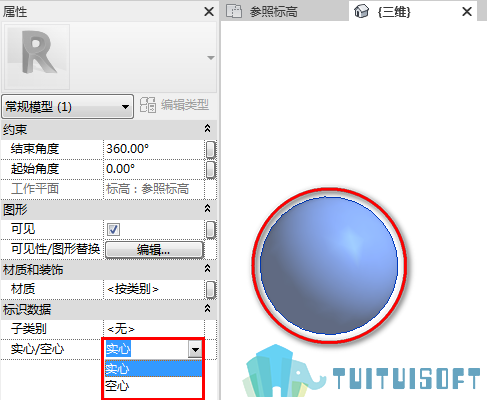Click the floor plan icon on 参照标高 tab
Viewport: 487px width, 400px height.
point(234,11)
